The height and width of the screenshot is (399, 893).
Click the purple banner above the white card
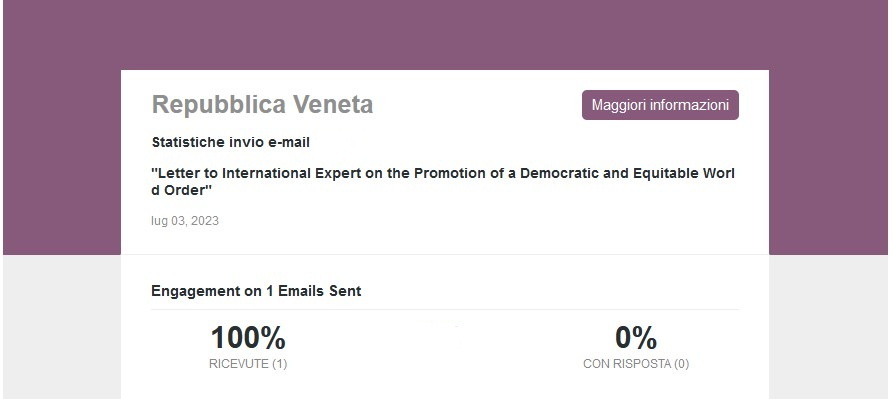(444, 34)
